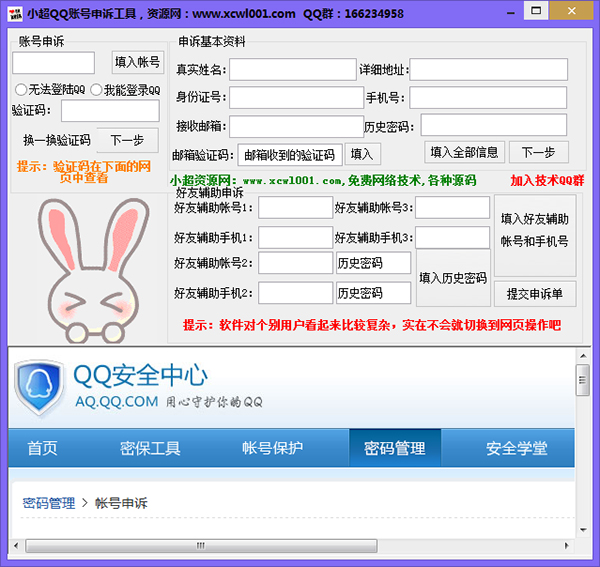Image resolution: width=600 pixels, height=567 pixels.
Task: Click 换一换验证码 to refresh the captcha
Action: (57, 140)
